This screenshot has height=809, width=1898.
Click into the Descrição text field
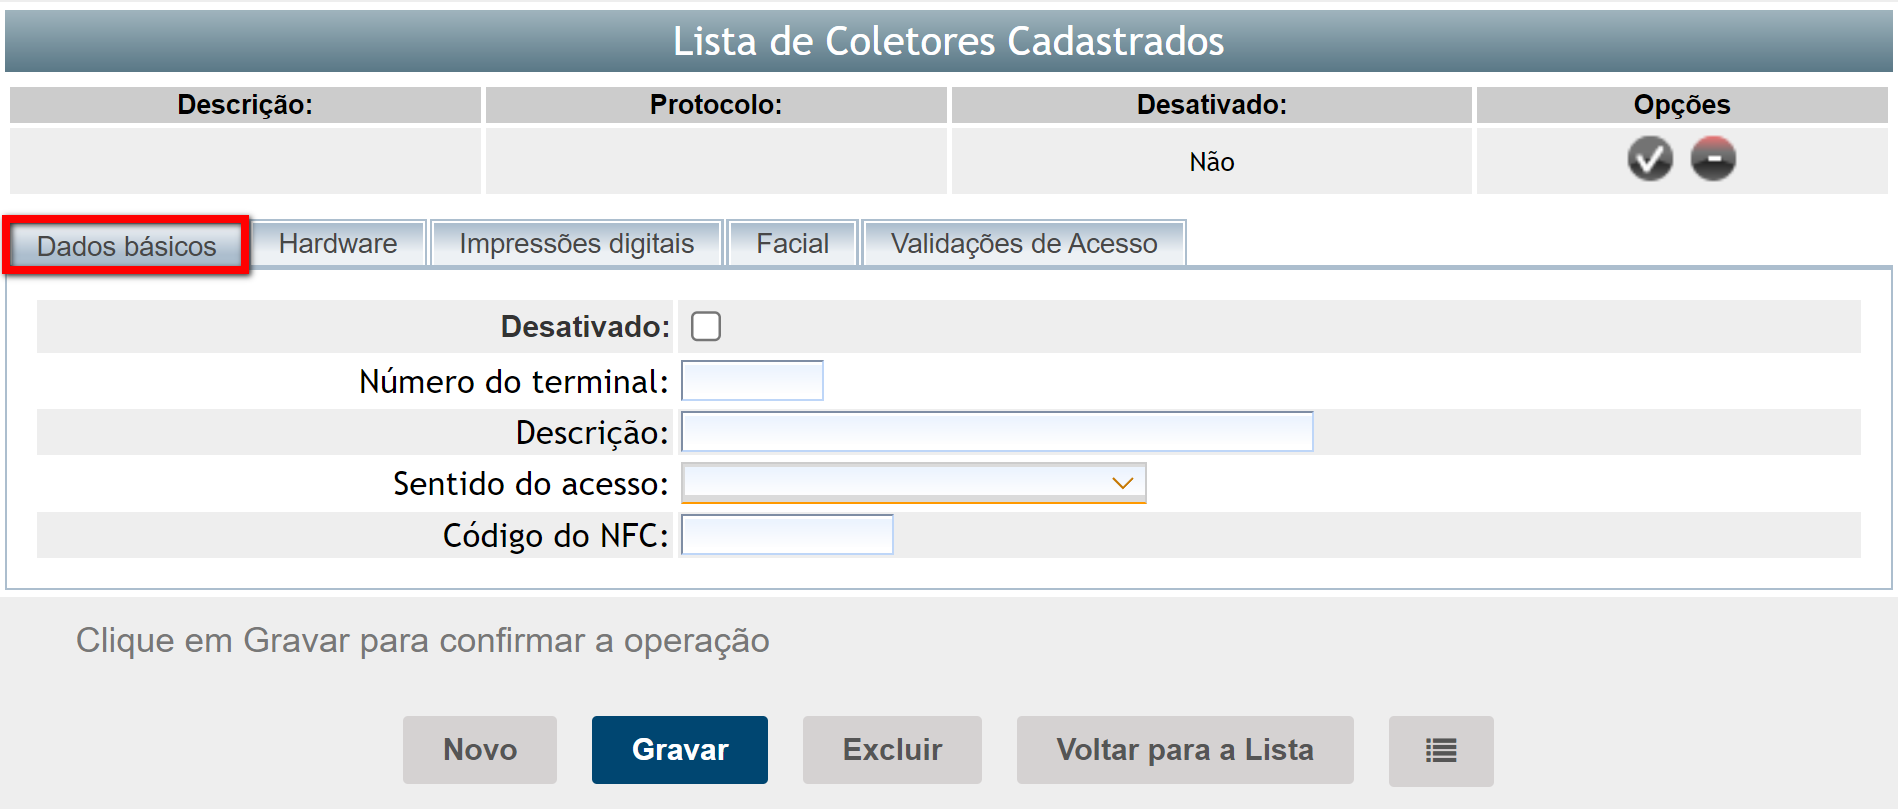(x=996, y=432)
